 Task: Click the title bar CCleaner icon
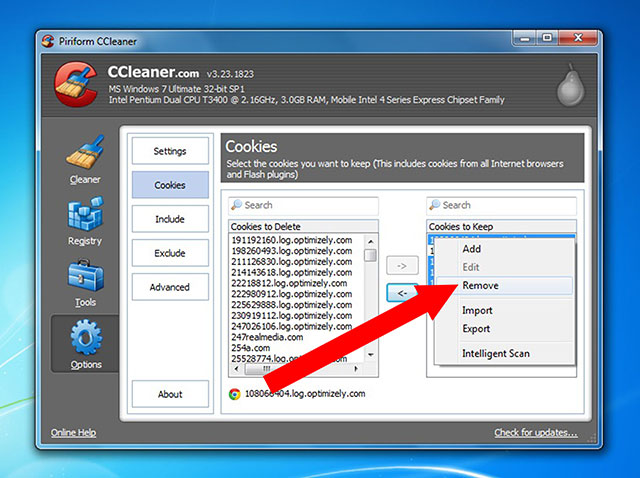[48, 41]
